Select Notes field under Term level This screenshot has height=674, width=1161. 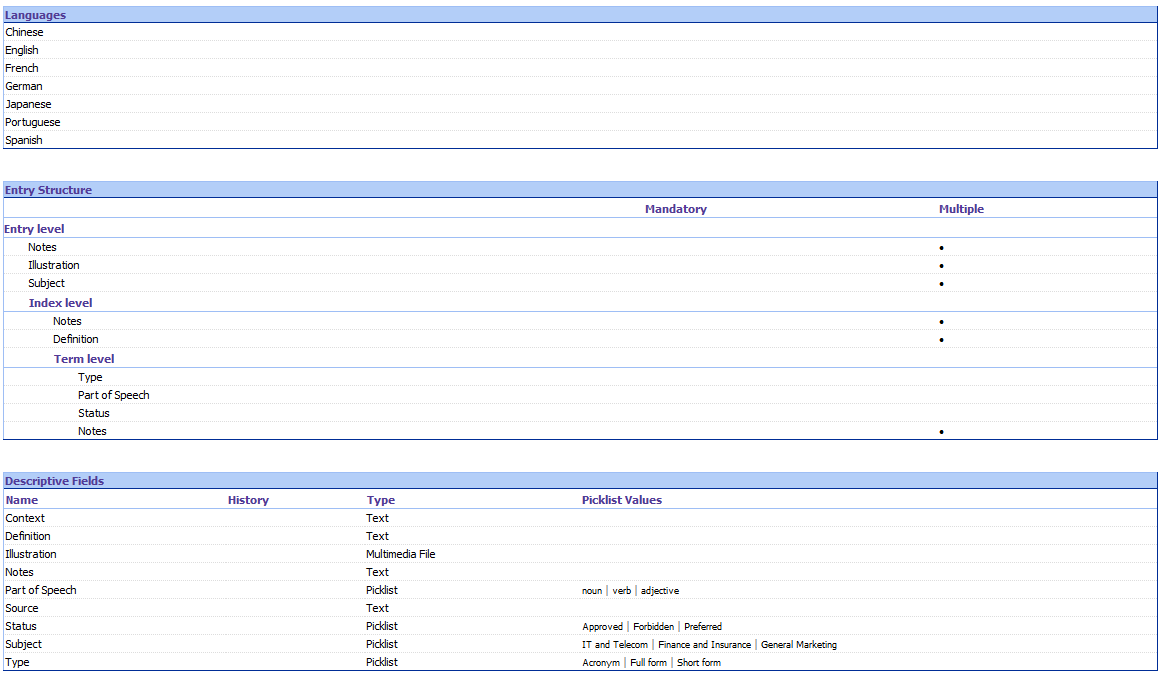92,431
